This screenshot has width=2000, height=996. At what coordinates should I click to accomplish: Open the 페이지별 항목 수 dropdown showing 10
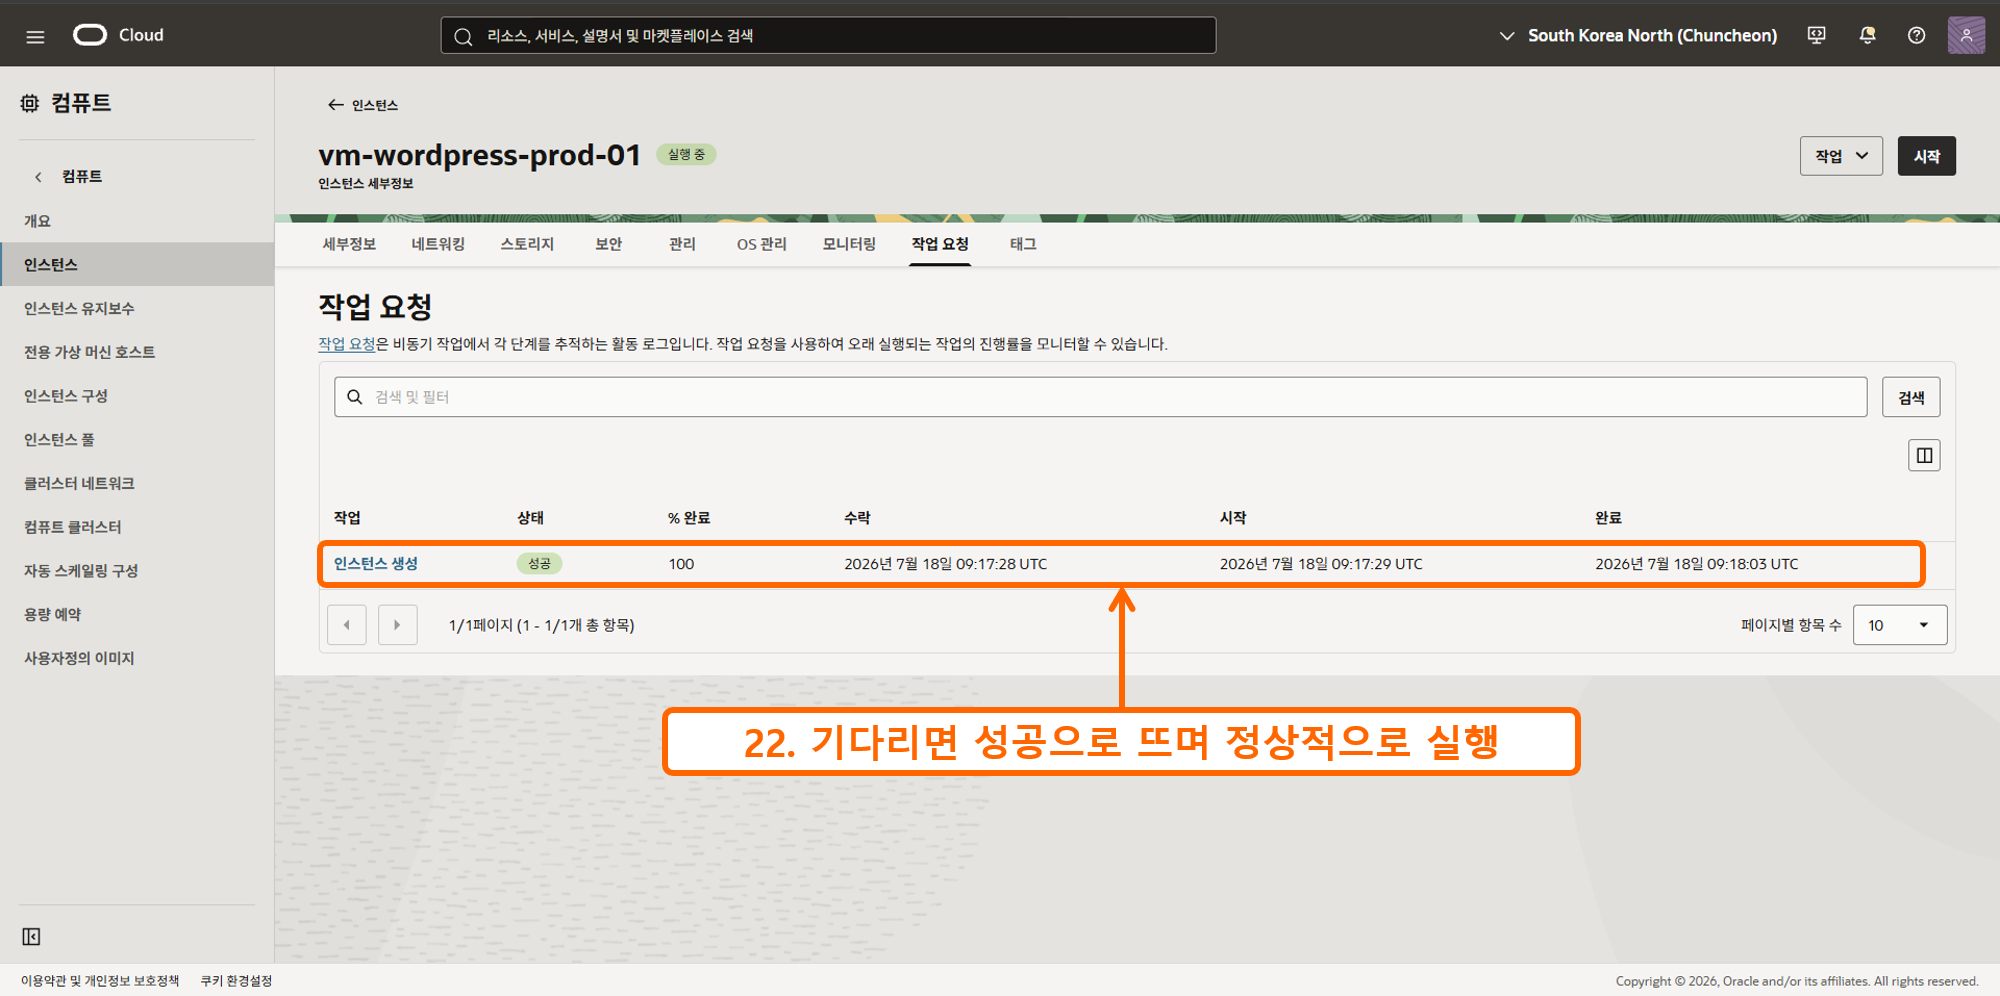point(1900,625)
